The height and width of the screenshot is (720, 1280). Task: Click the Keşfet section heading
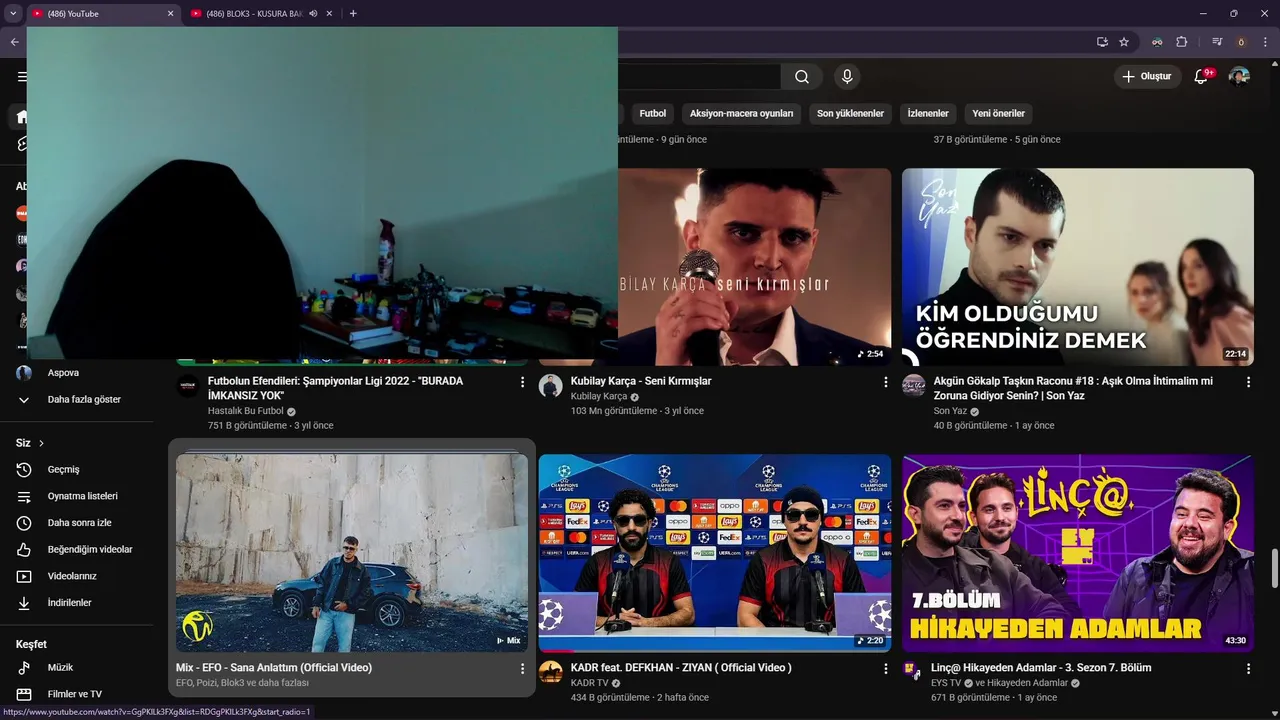[x=31, y=644]
